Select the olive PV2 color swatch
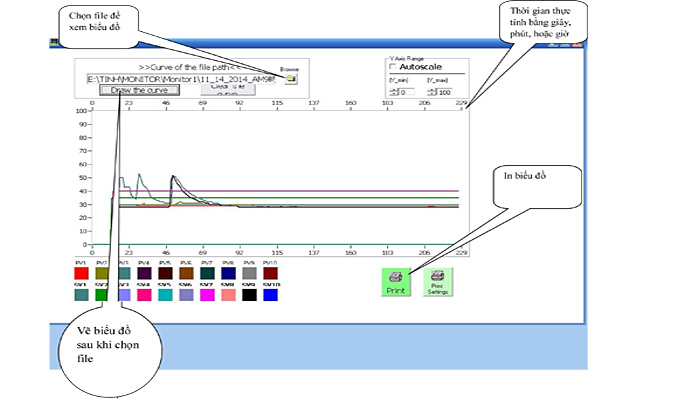 pos(101,273)
